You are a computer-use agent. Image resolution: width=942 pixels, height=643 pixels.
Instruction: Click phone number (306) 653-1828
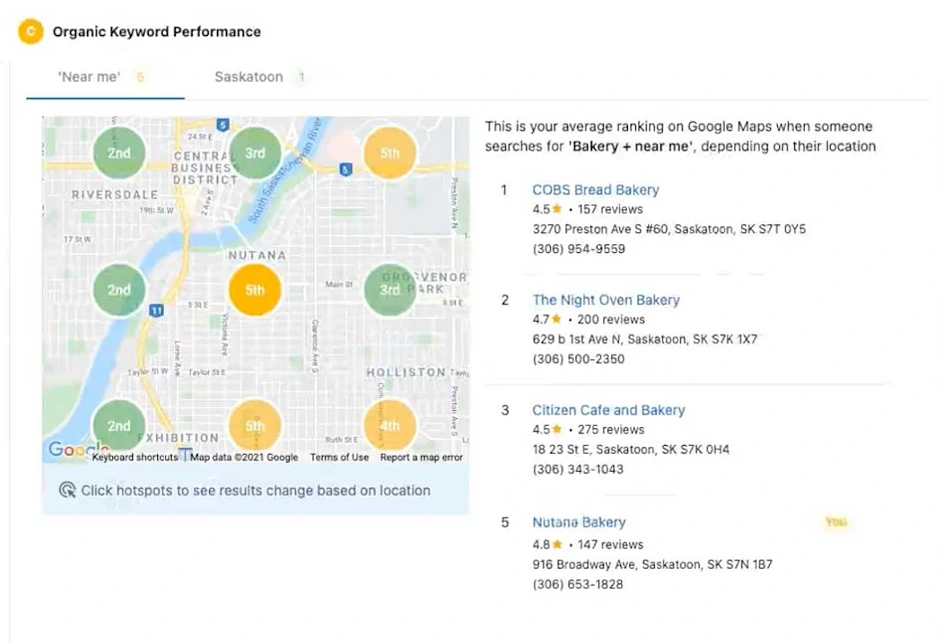(577, 584)
